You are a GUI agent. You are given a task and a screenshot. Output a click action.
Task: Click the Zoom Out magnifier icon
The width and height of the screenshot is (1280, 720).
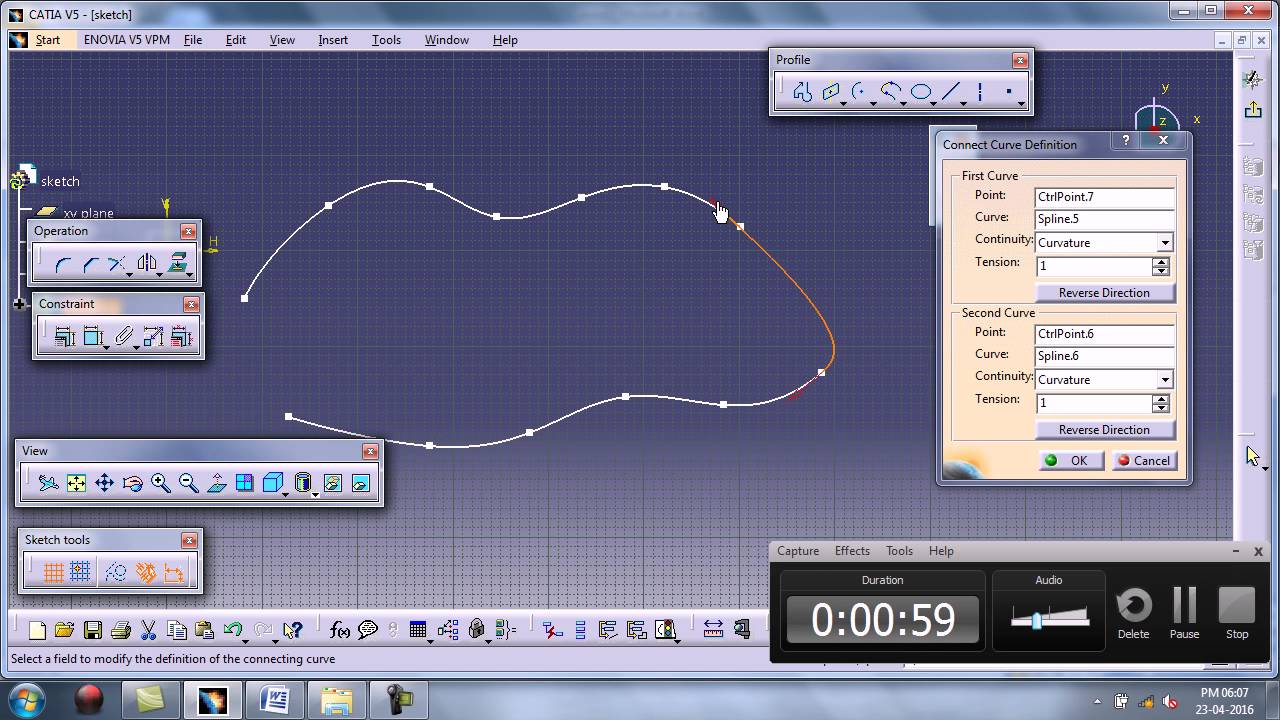coord(188,483)
